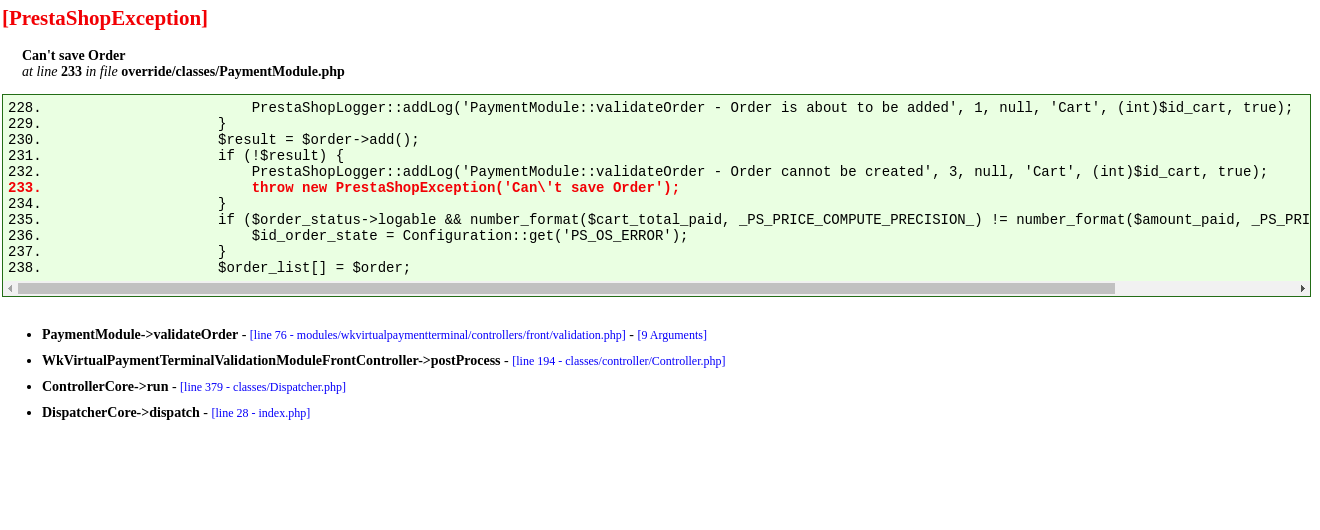Expand the 9 Arguments link

pos(672,335)
